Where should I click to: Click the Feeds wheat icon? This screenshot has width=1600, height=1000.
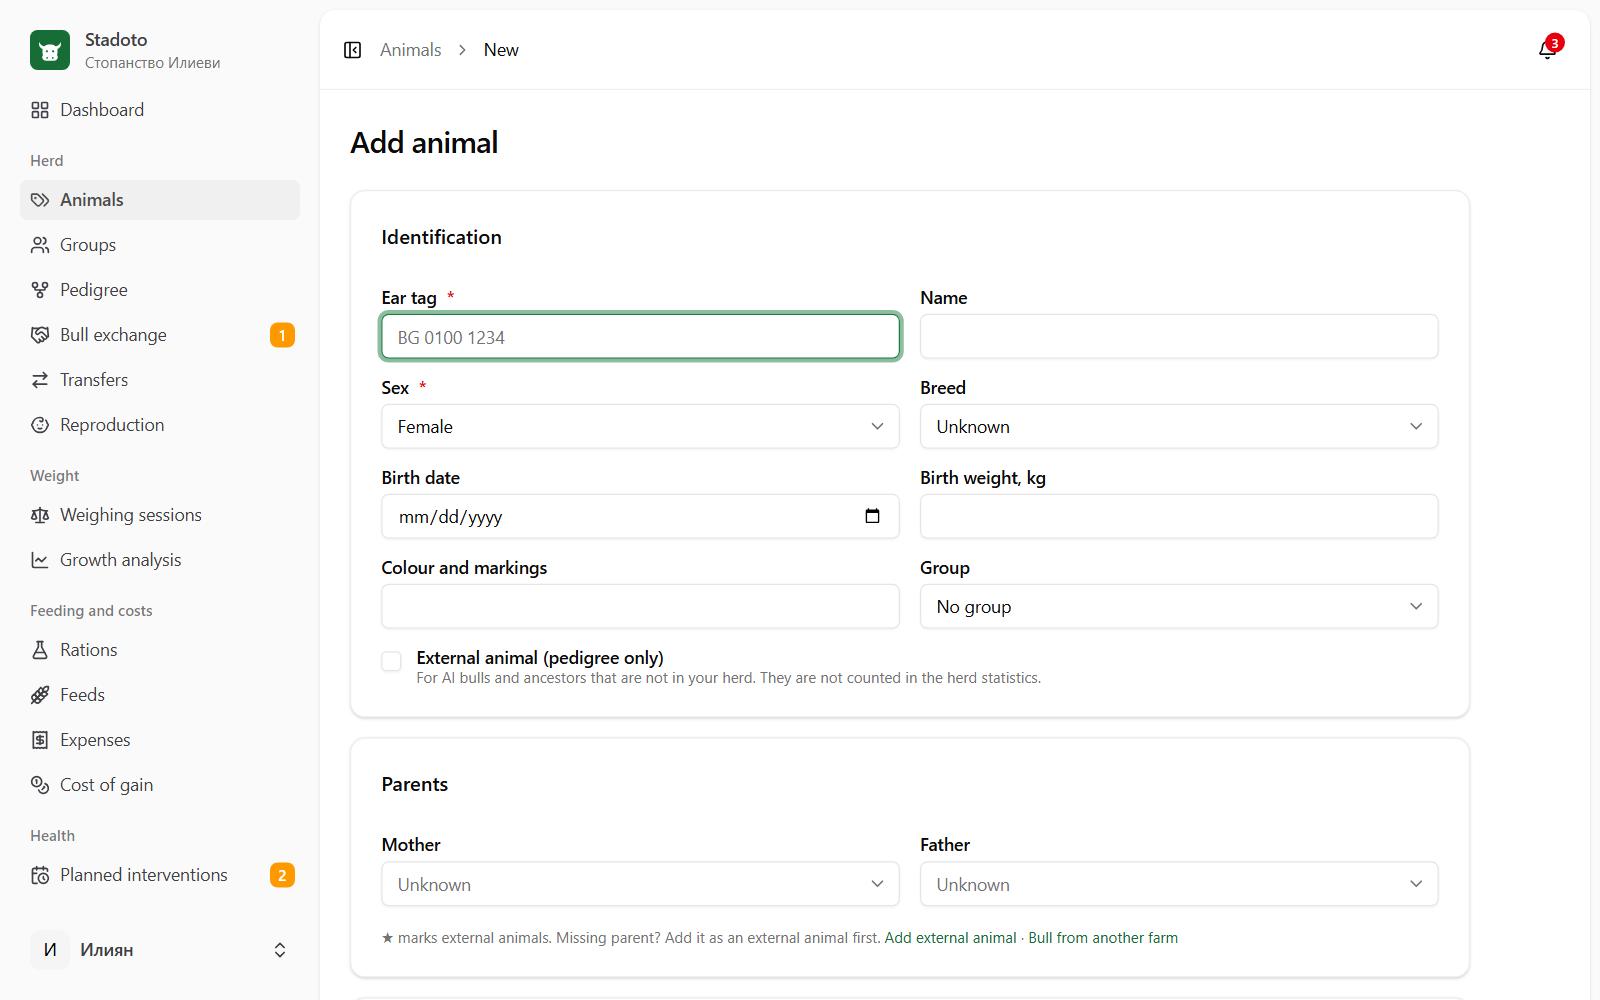pyautogui.click(x=40, y=695)
